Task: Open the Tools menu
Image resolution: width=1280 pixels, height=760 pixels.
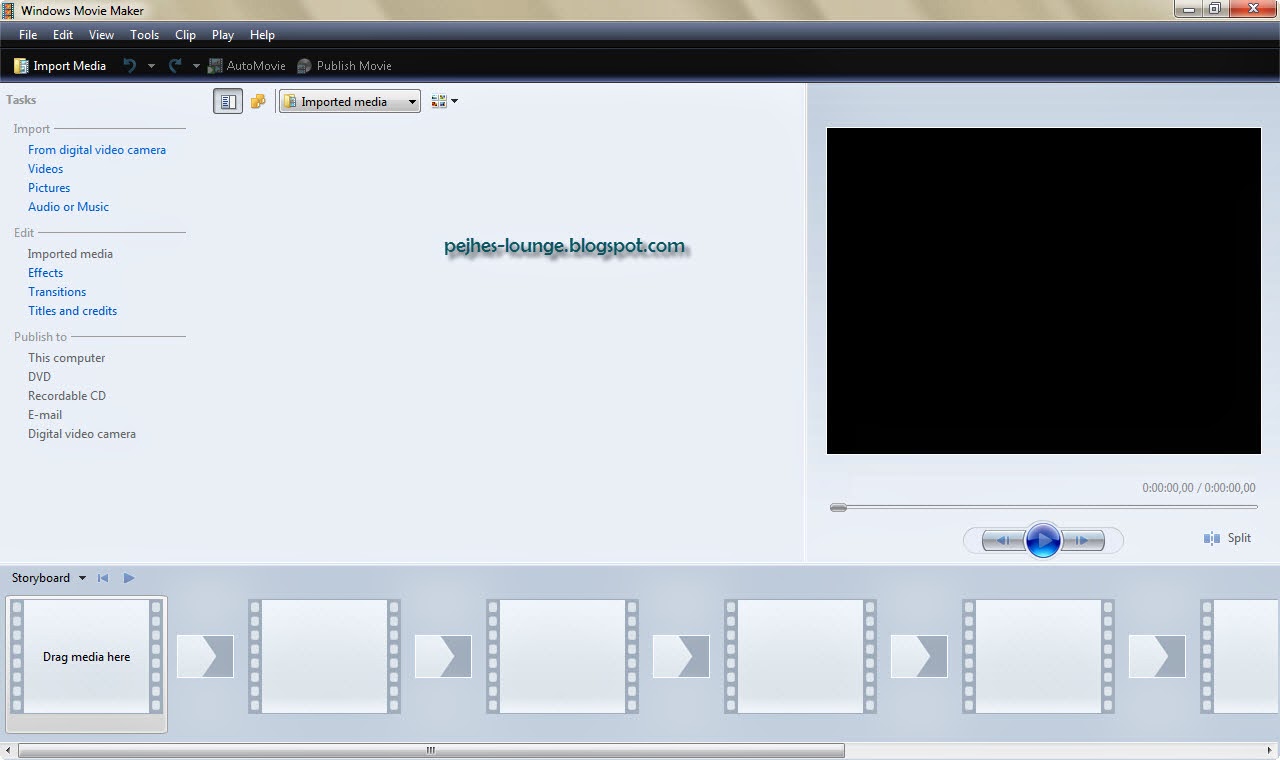Action: click(144, 34)
